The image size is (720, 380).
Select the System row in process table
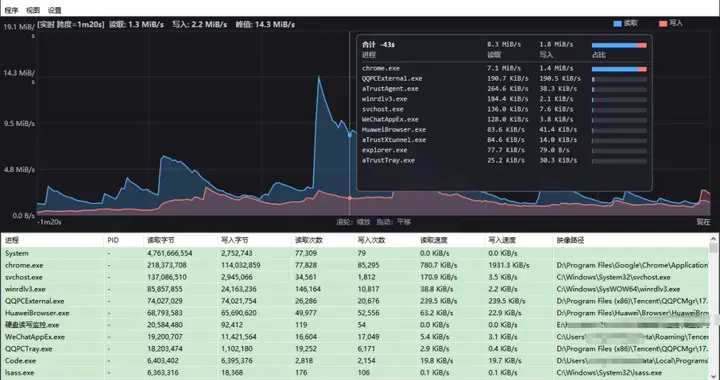354,253
